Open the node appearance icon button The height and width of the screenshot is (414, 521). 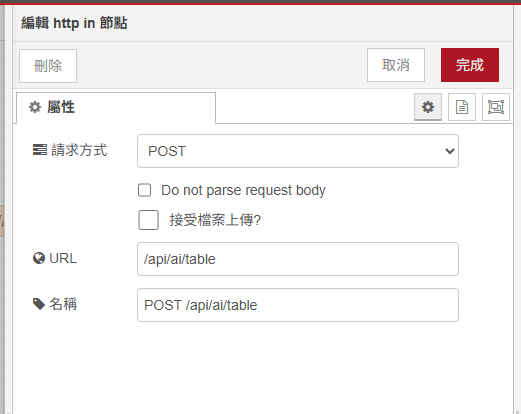pyautogui.click(x=496, y=107)
